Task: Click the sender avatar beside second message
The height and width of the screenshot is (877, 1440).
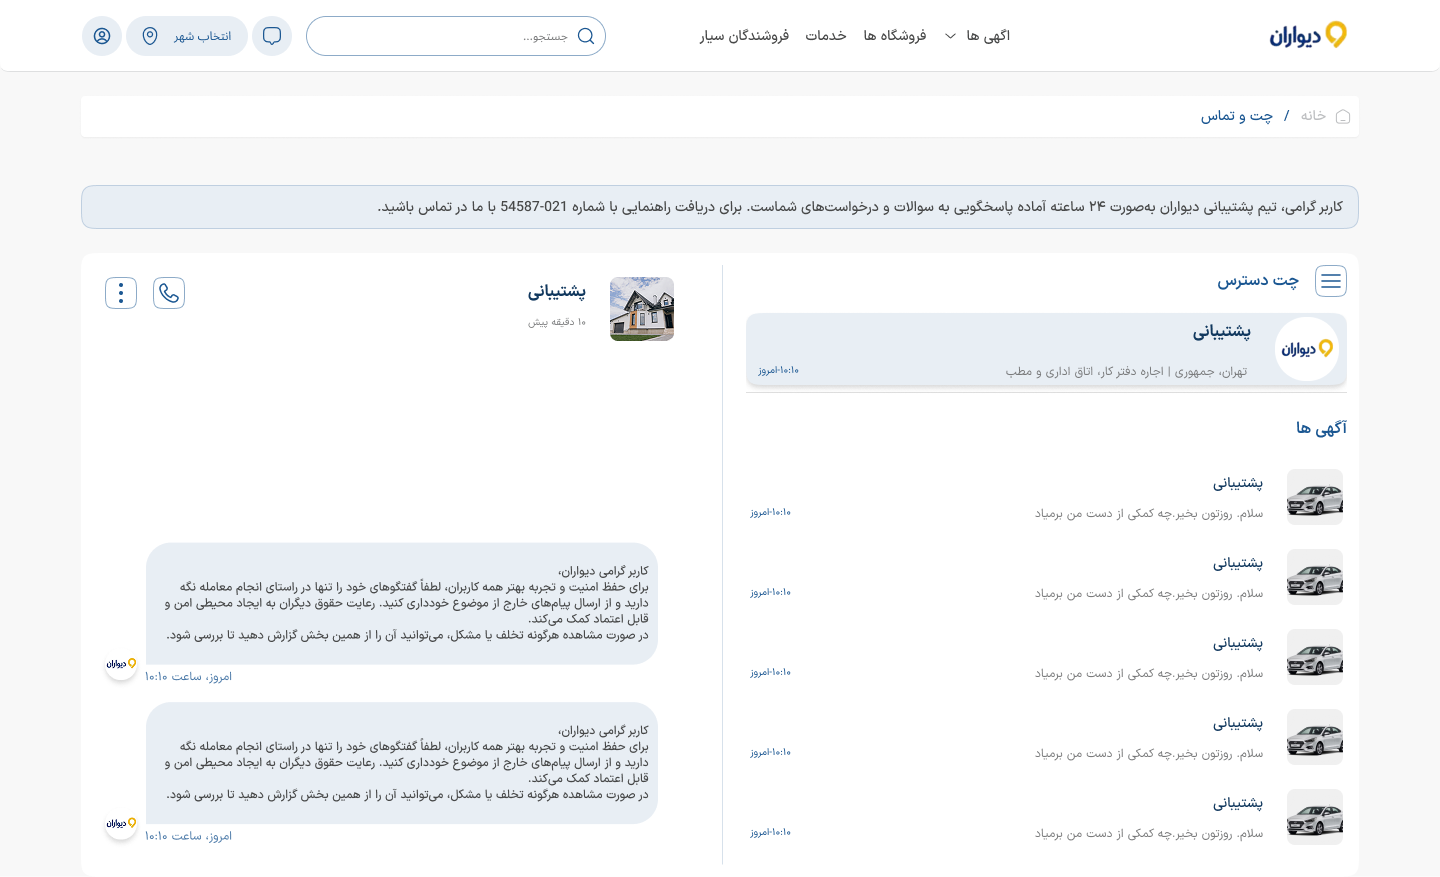Action: tap(121, 823)
